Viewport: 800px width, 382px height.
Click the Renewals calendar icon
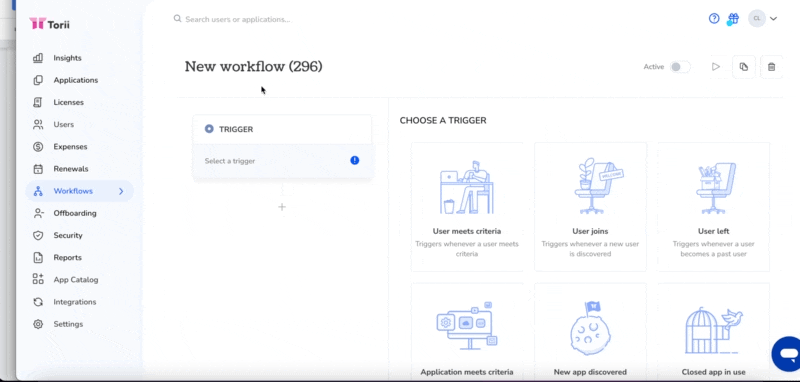(x=38, y=169)
